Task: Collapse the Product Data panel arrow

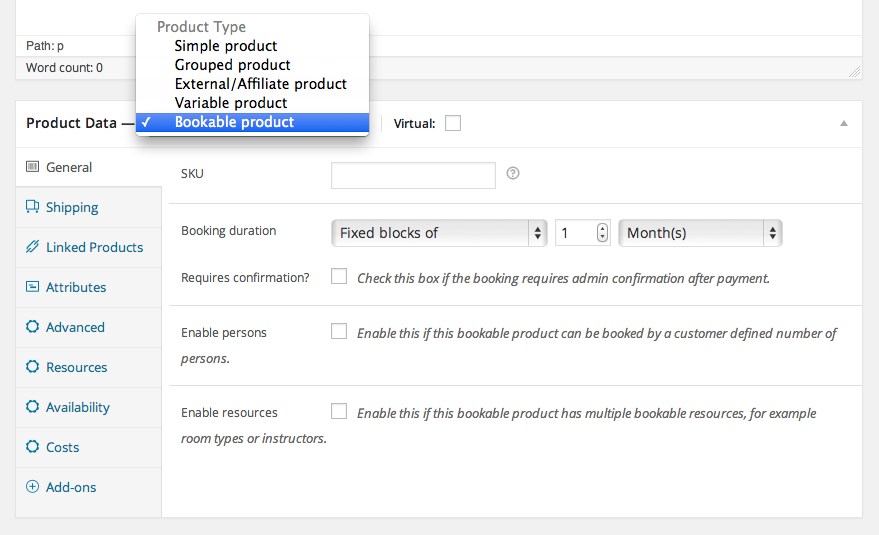Action: [x=843, y=123]
